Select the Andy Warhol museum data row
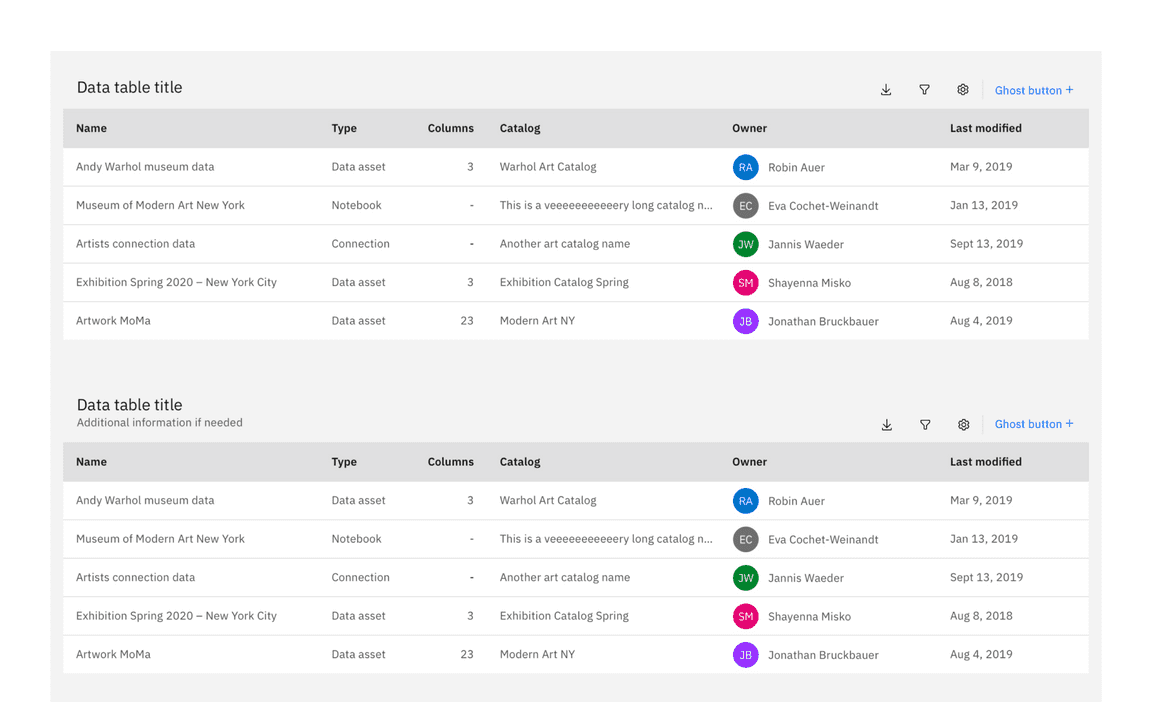 [x=145, y=167]
